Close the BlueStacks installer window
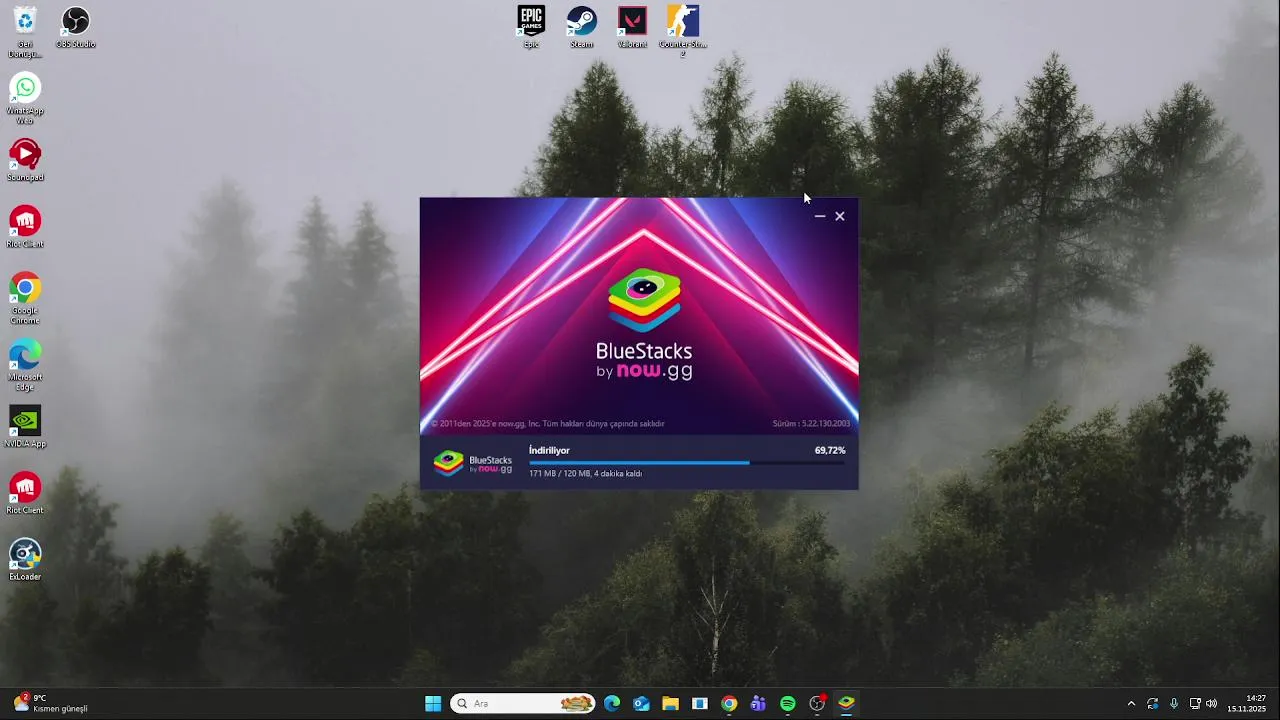This screenshot has height=720, width=1280. coord(840,216)
